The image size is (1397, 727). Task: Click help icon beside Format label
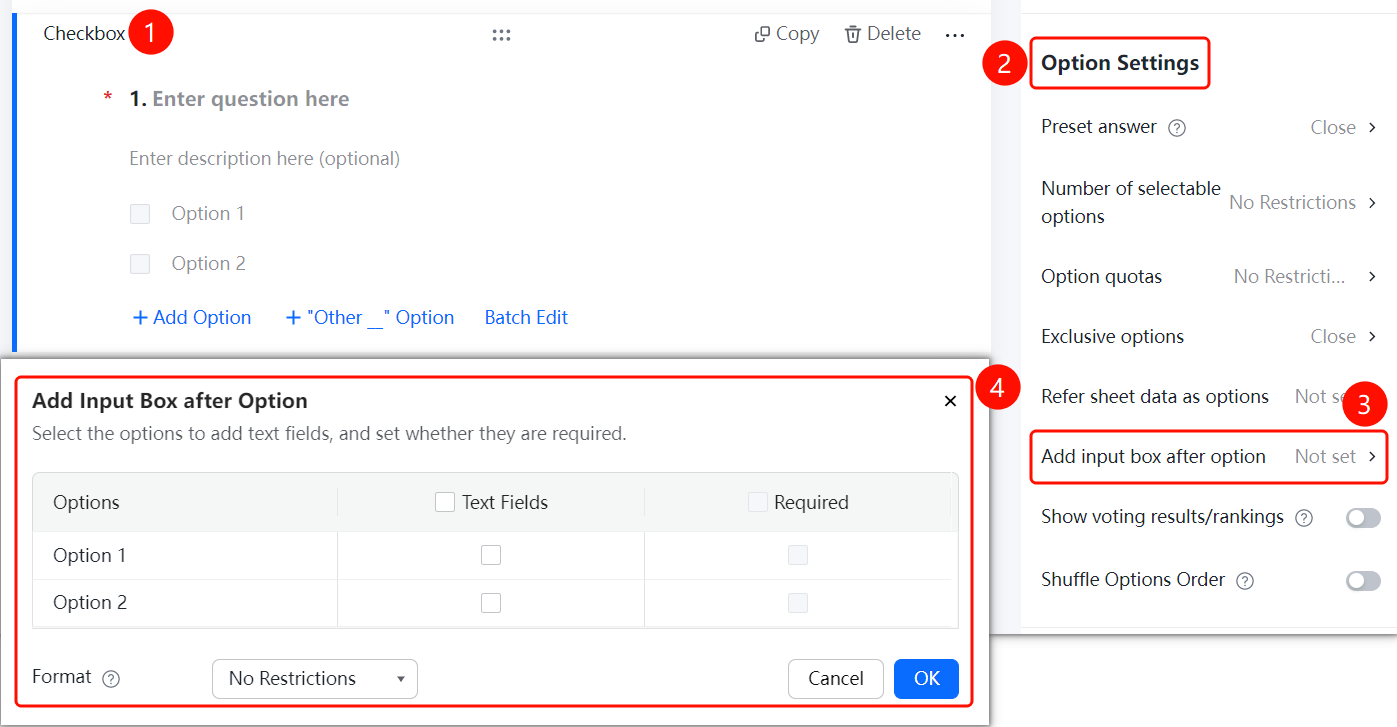pyautogui.click(x=112, y=678)
